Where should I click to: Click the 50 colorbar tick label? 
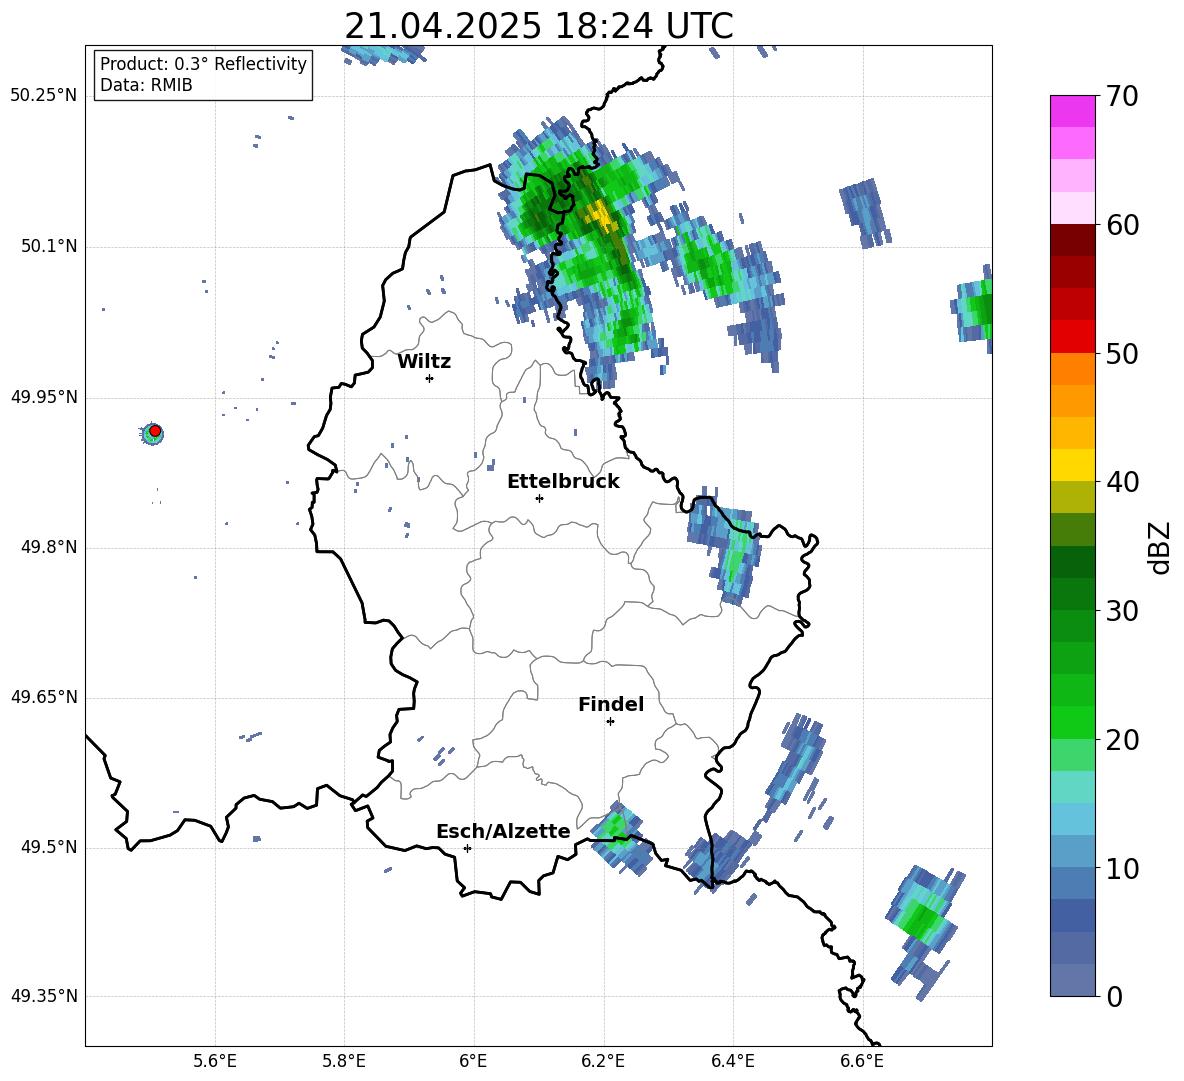point(1122,354)
